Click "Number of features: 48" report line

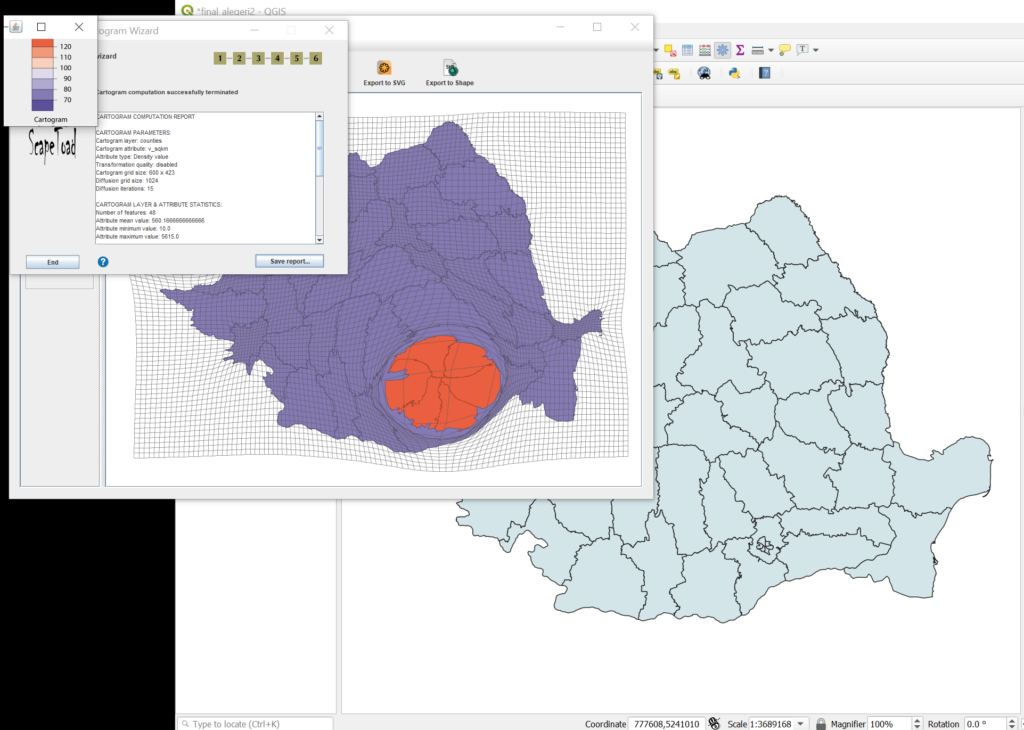point(125,212)
